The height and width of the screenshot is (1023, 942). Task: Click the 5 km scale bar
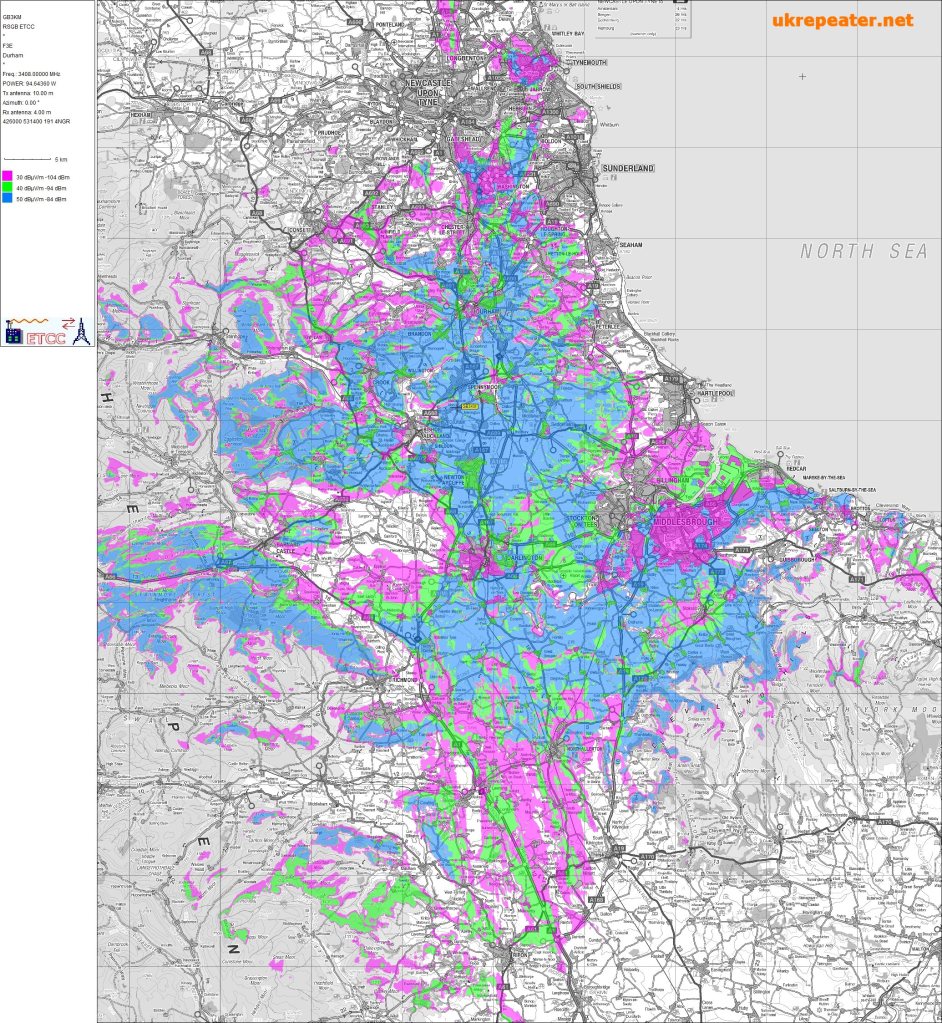[x=27, y=159]
